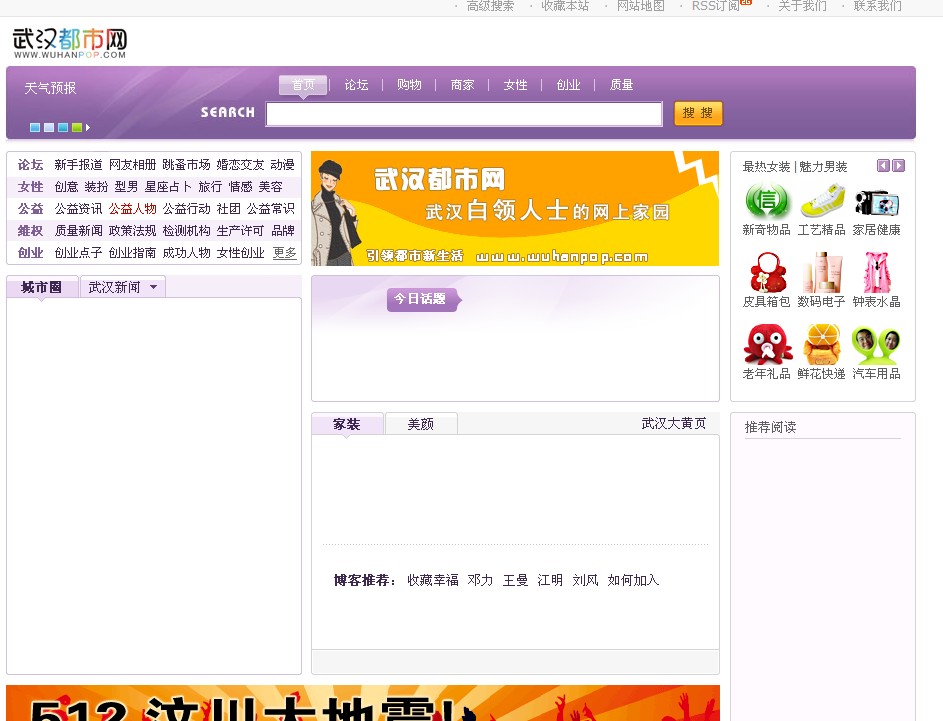Open the cosmetics bottles icon
Image resolution: width=943 pixels, height=721 pixels.
coord(822,272)
